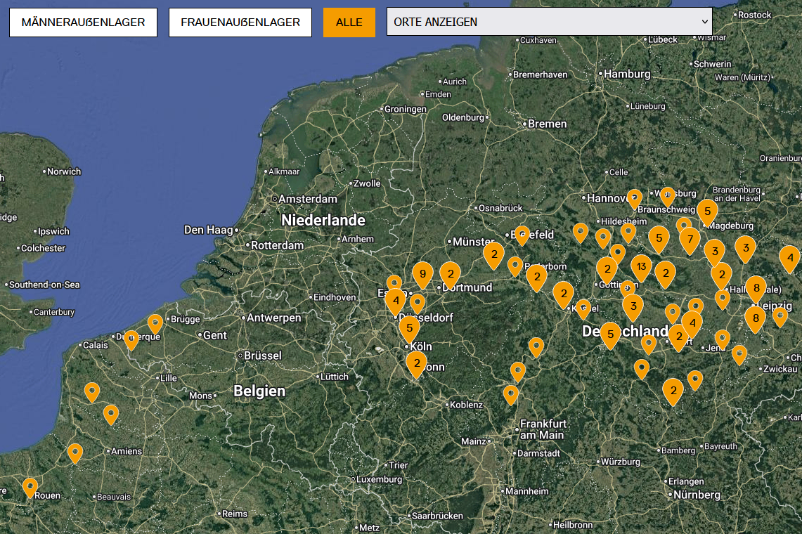
Task: Select the 2 cluster next to Dortmund
Action: [450, 272]
